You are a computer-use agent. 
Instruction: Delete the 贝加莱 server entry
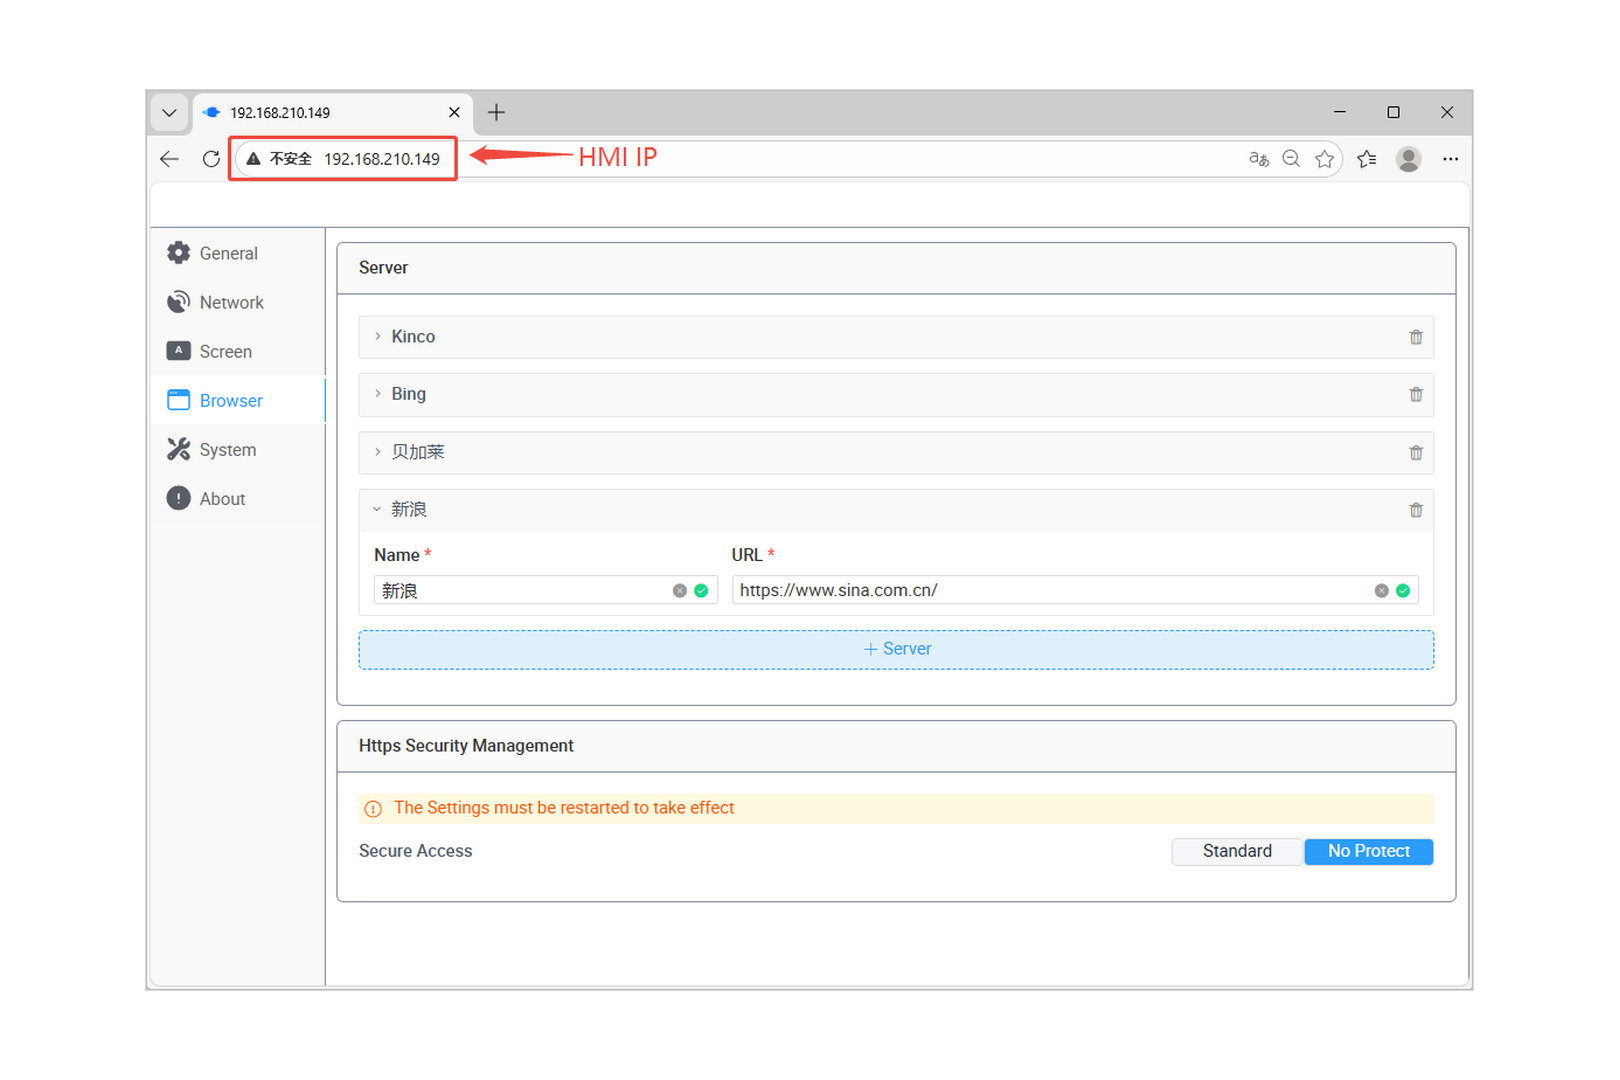(x=1416, y=453)
